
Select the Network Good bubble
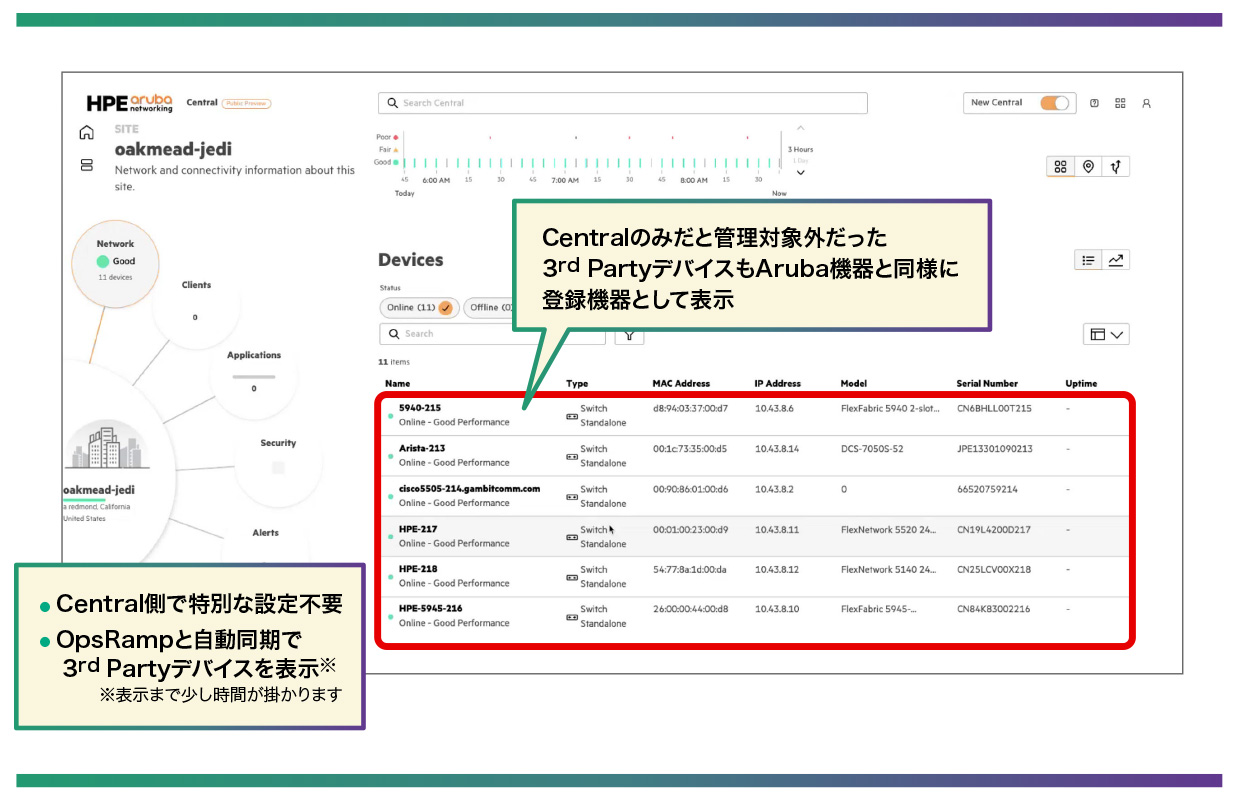click(115, 262)
